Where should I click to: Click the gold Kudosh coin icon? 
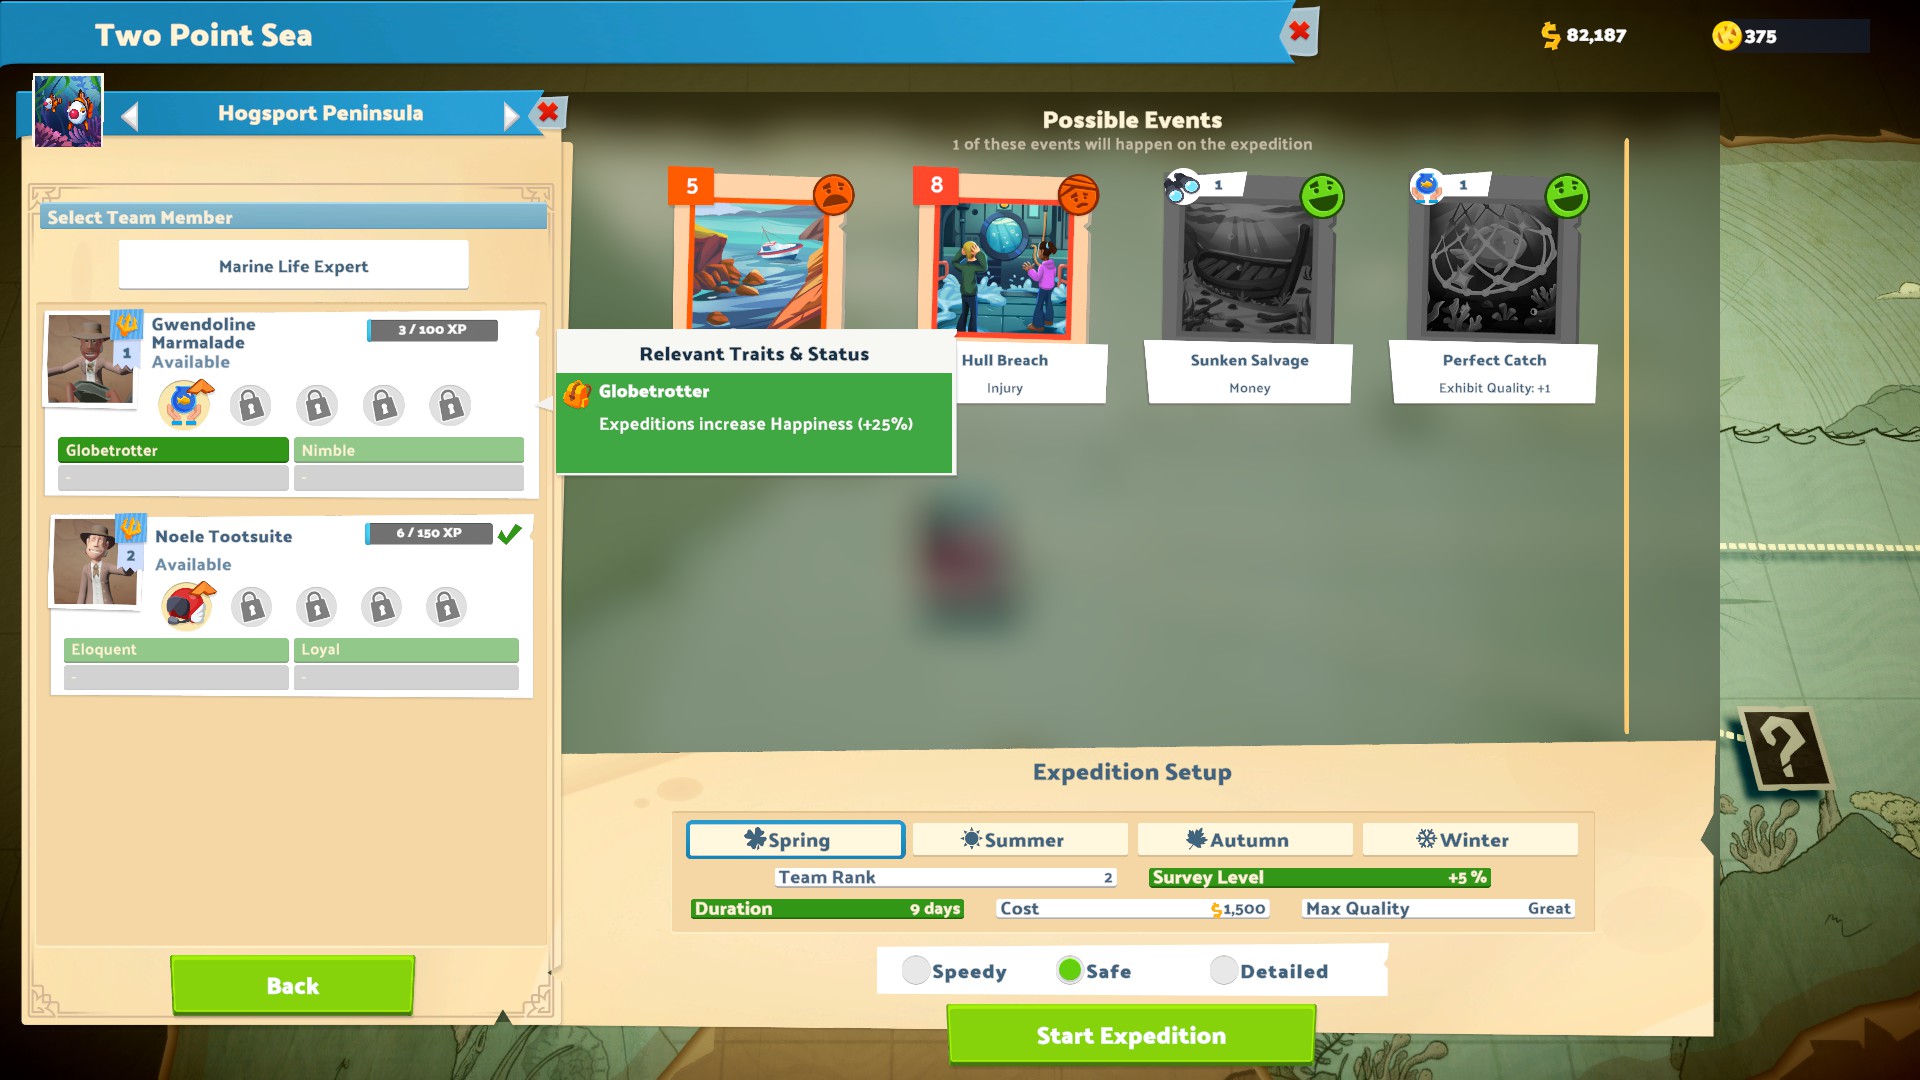pyautogui.click(x=1727, y=36)
